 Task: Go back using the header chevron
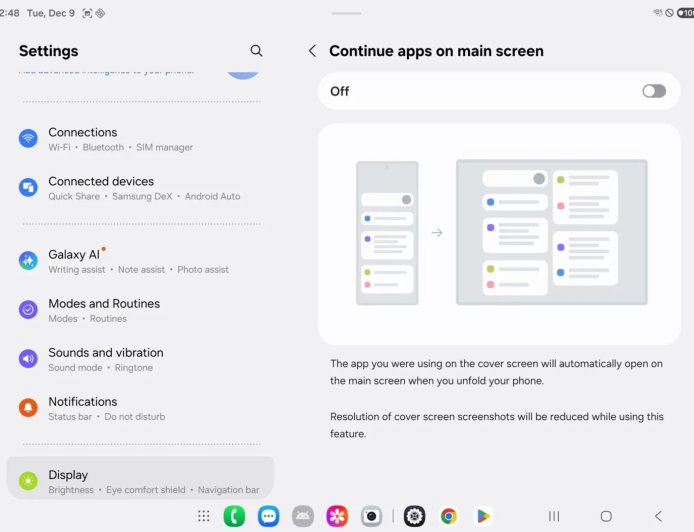(312, 51)
